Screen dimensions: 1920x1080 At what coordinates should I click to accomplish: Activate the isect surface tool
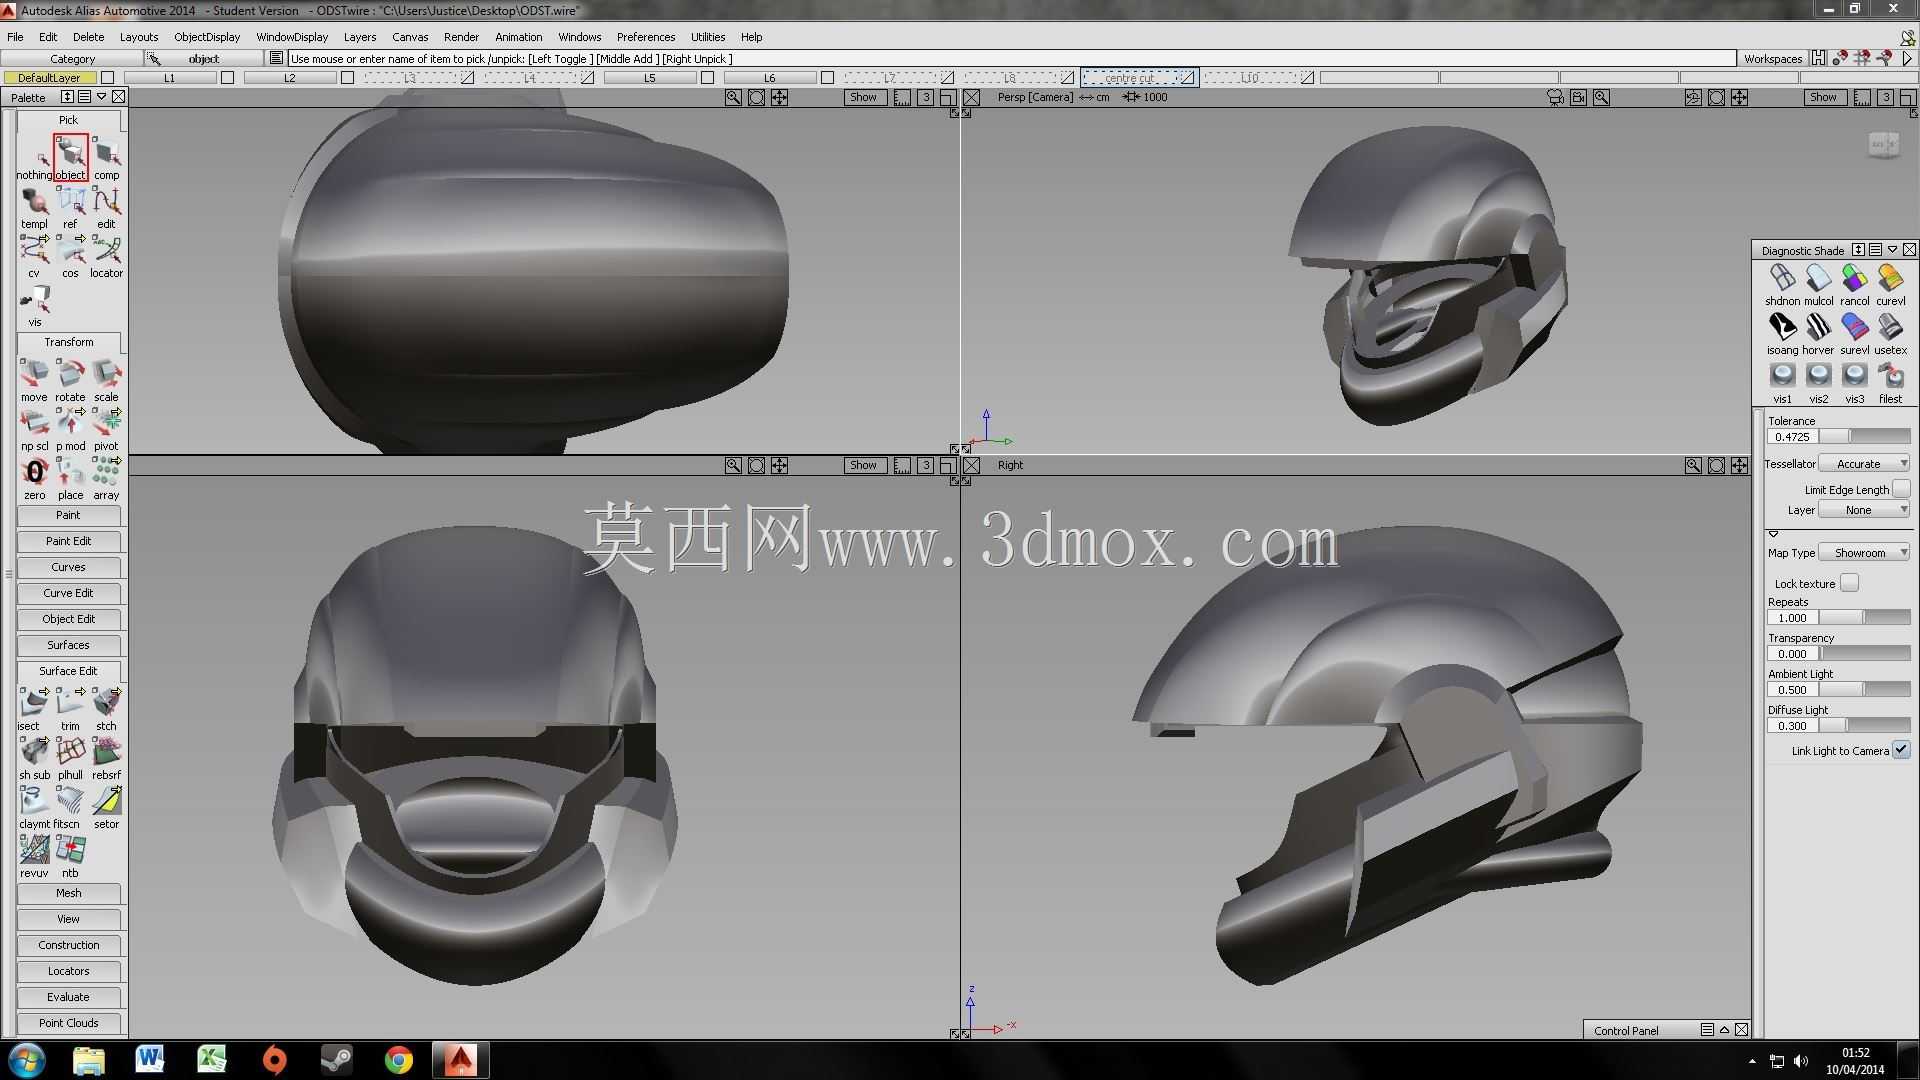pos(34,709)
